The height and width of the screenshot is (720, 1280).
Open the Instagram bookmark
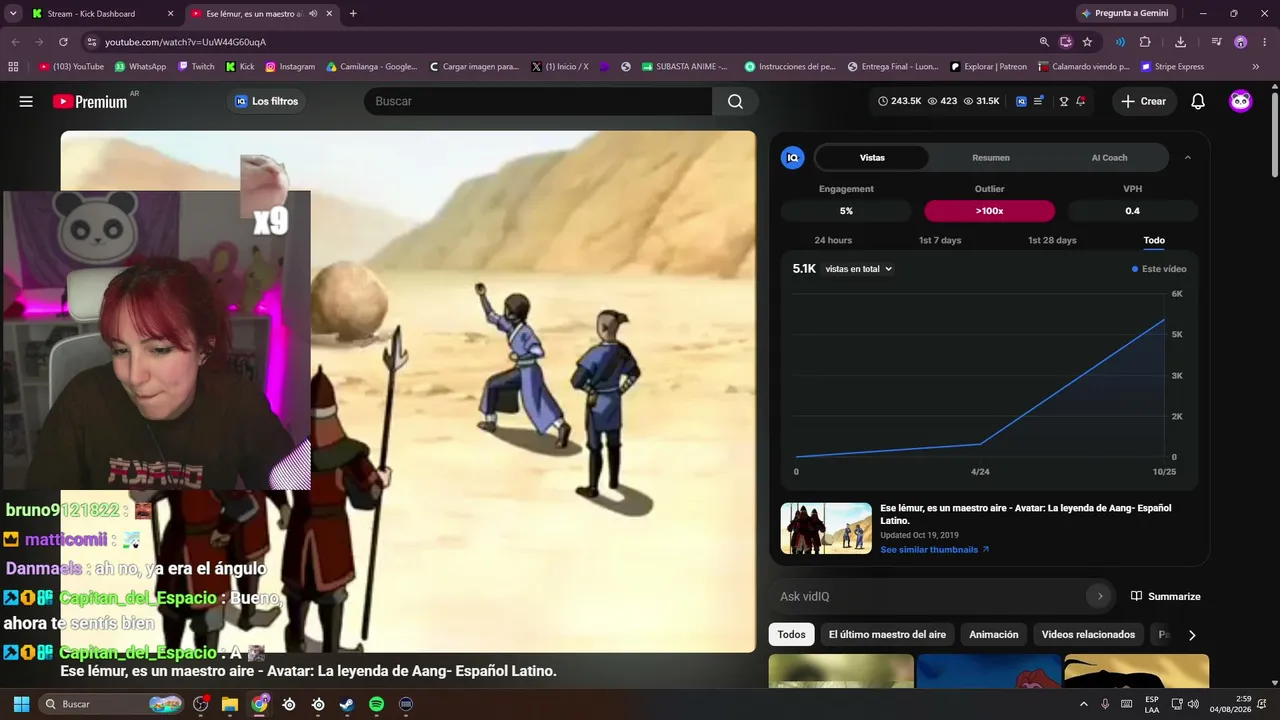pyautogui.click(x=290, y=67)
